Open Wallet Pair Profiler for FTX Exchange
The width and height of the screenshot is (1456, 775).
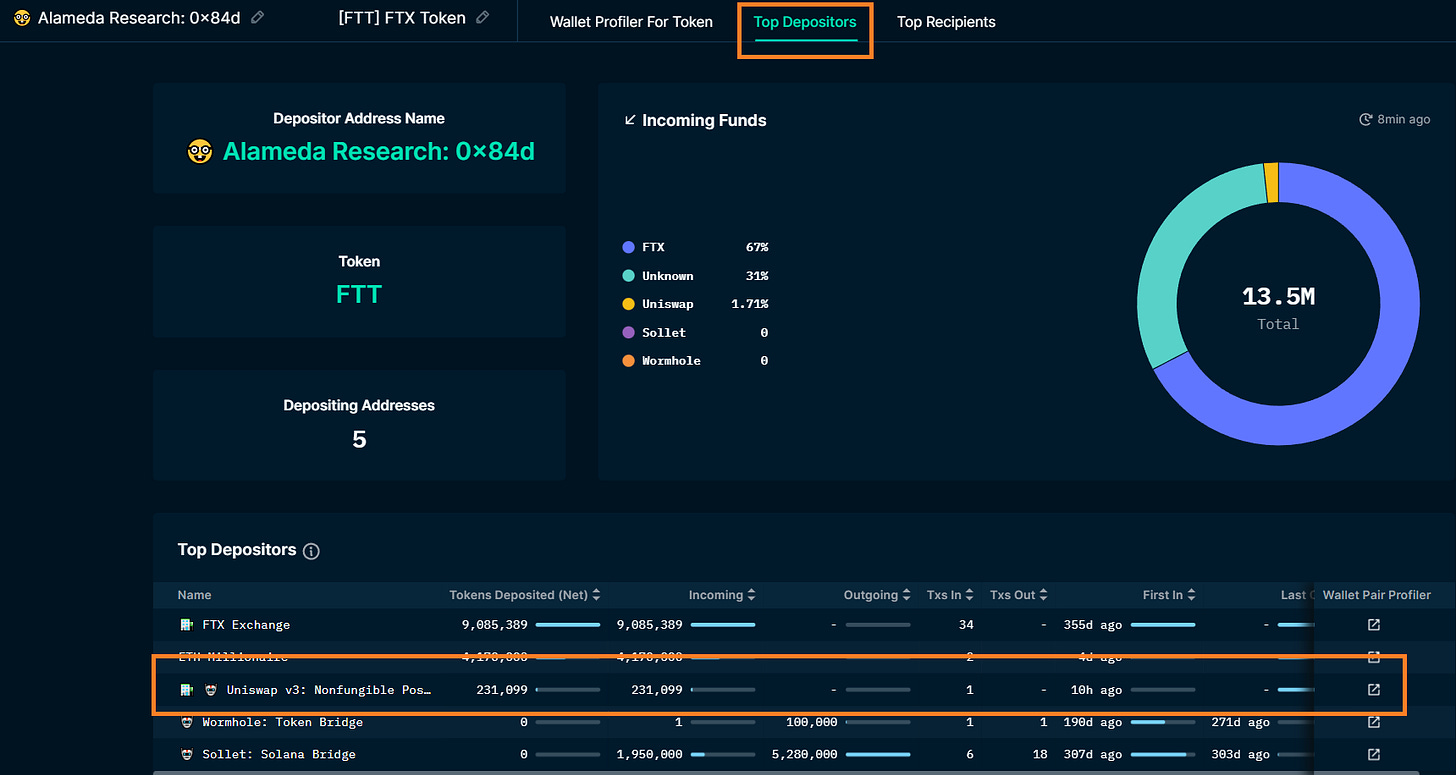coord(1374,625)
